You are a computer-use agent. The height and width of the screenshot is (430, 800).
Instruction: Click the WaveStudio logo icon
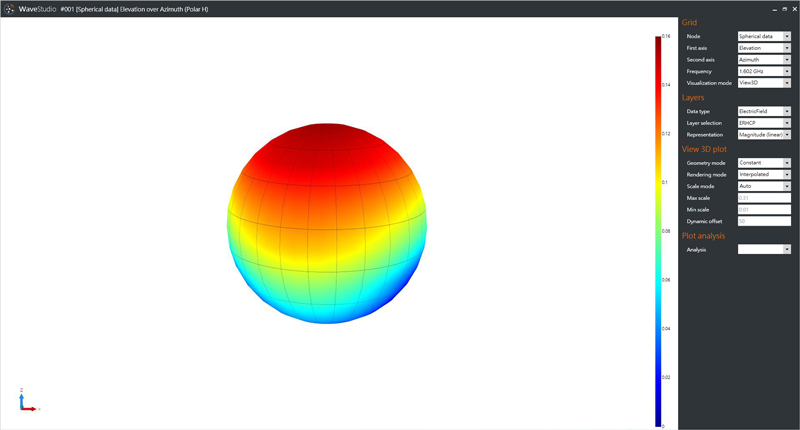[9, 8]
